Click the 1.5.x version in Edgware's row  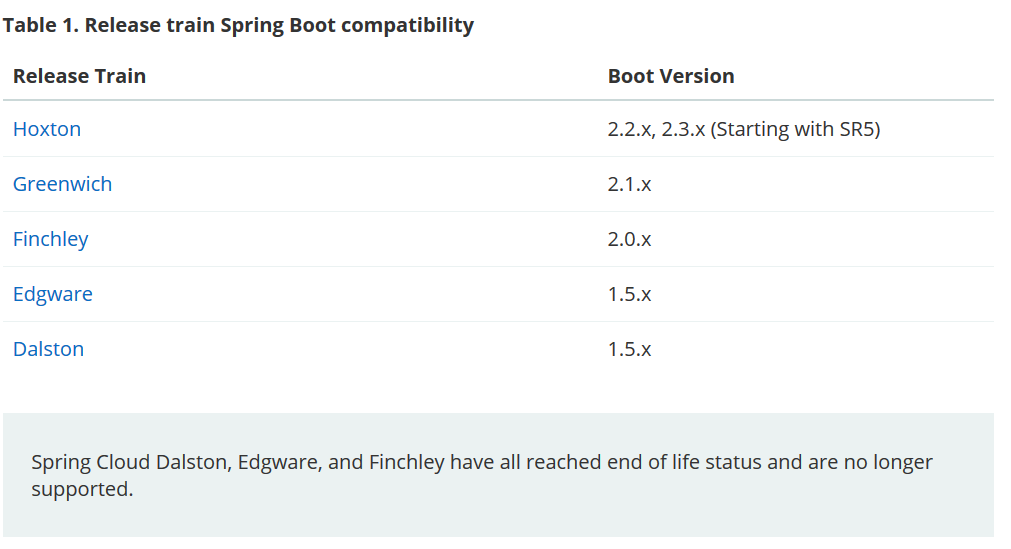[x=630, y=294]
